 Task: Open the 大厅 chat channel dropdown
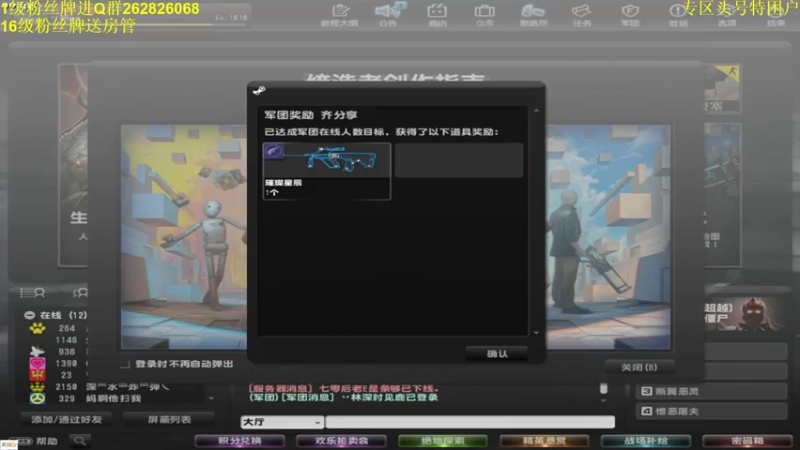[x=282, y=422]
